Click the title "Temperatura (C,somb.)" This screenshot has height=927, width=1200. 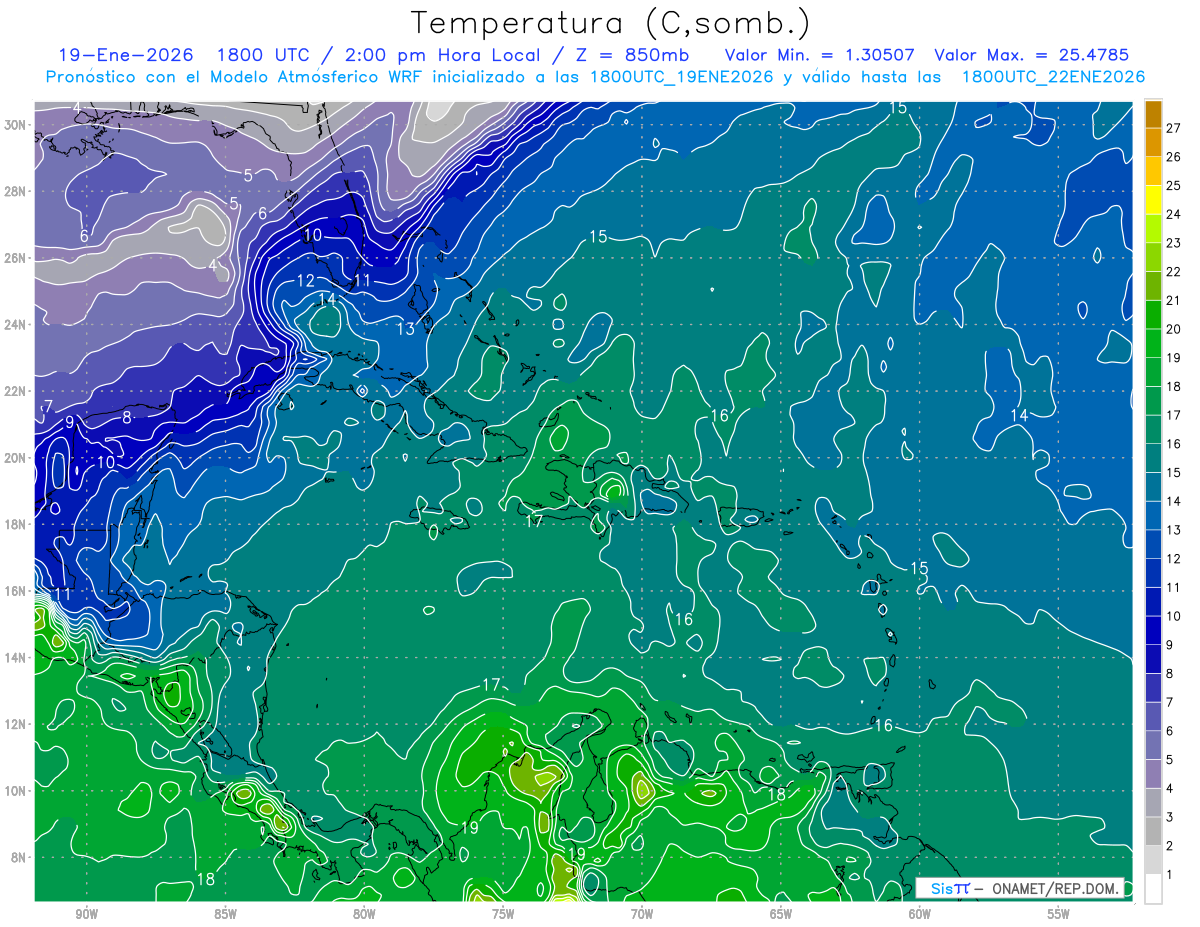tap(611, 24)
